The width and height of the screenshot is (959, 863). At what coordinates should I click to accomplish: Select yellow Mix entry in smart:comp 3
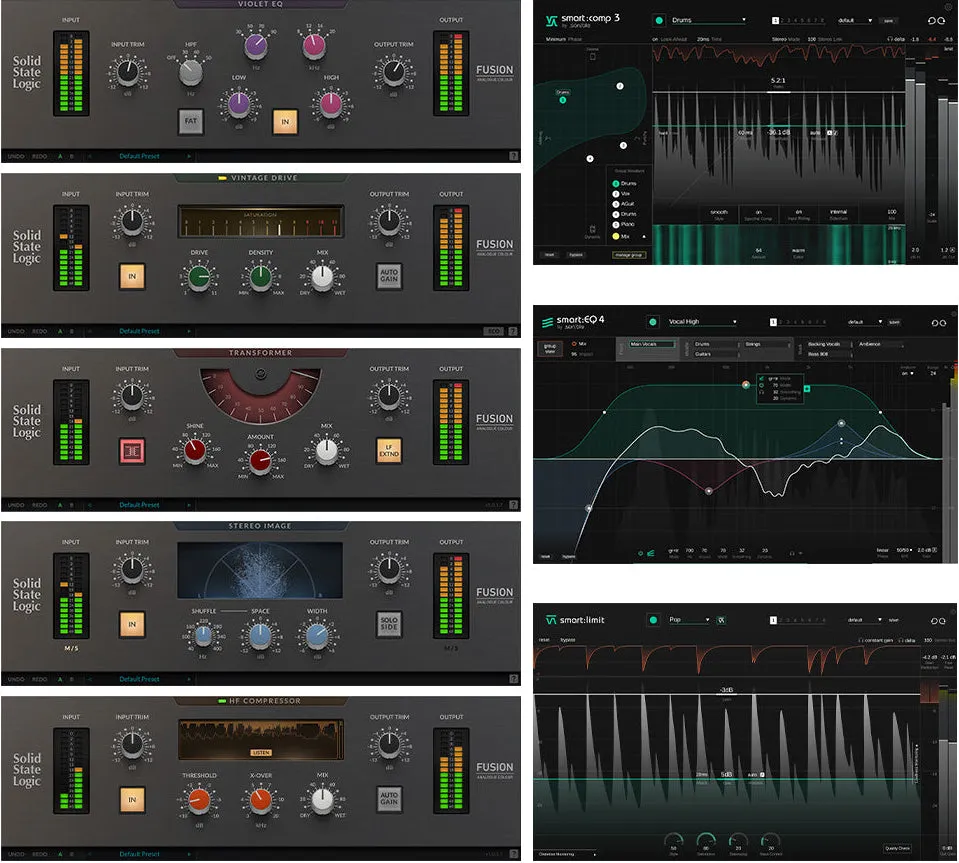[621, 236]
